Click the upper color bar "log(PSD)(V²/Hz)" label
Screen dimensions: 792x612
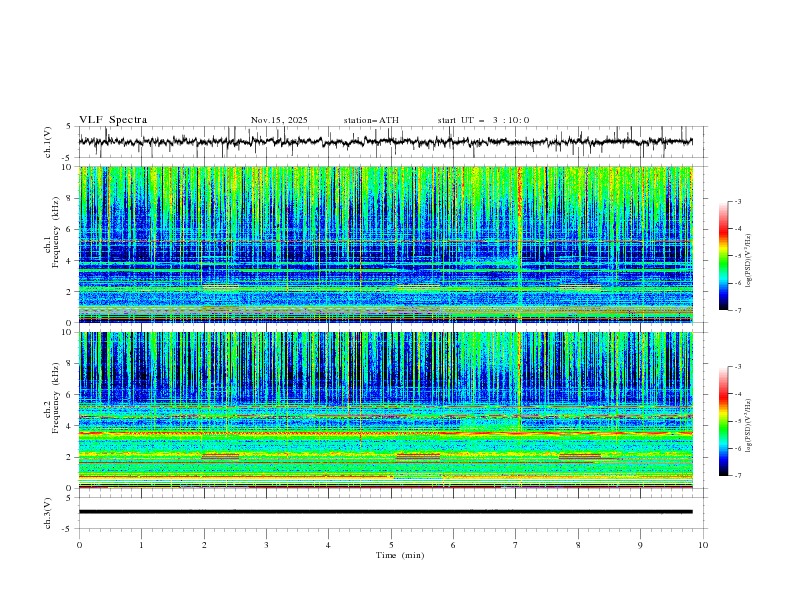[x=748, y=261]
